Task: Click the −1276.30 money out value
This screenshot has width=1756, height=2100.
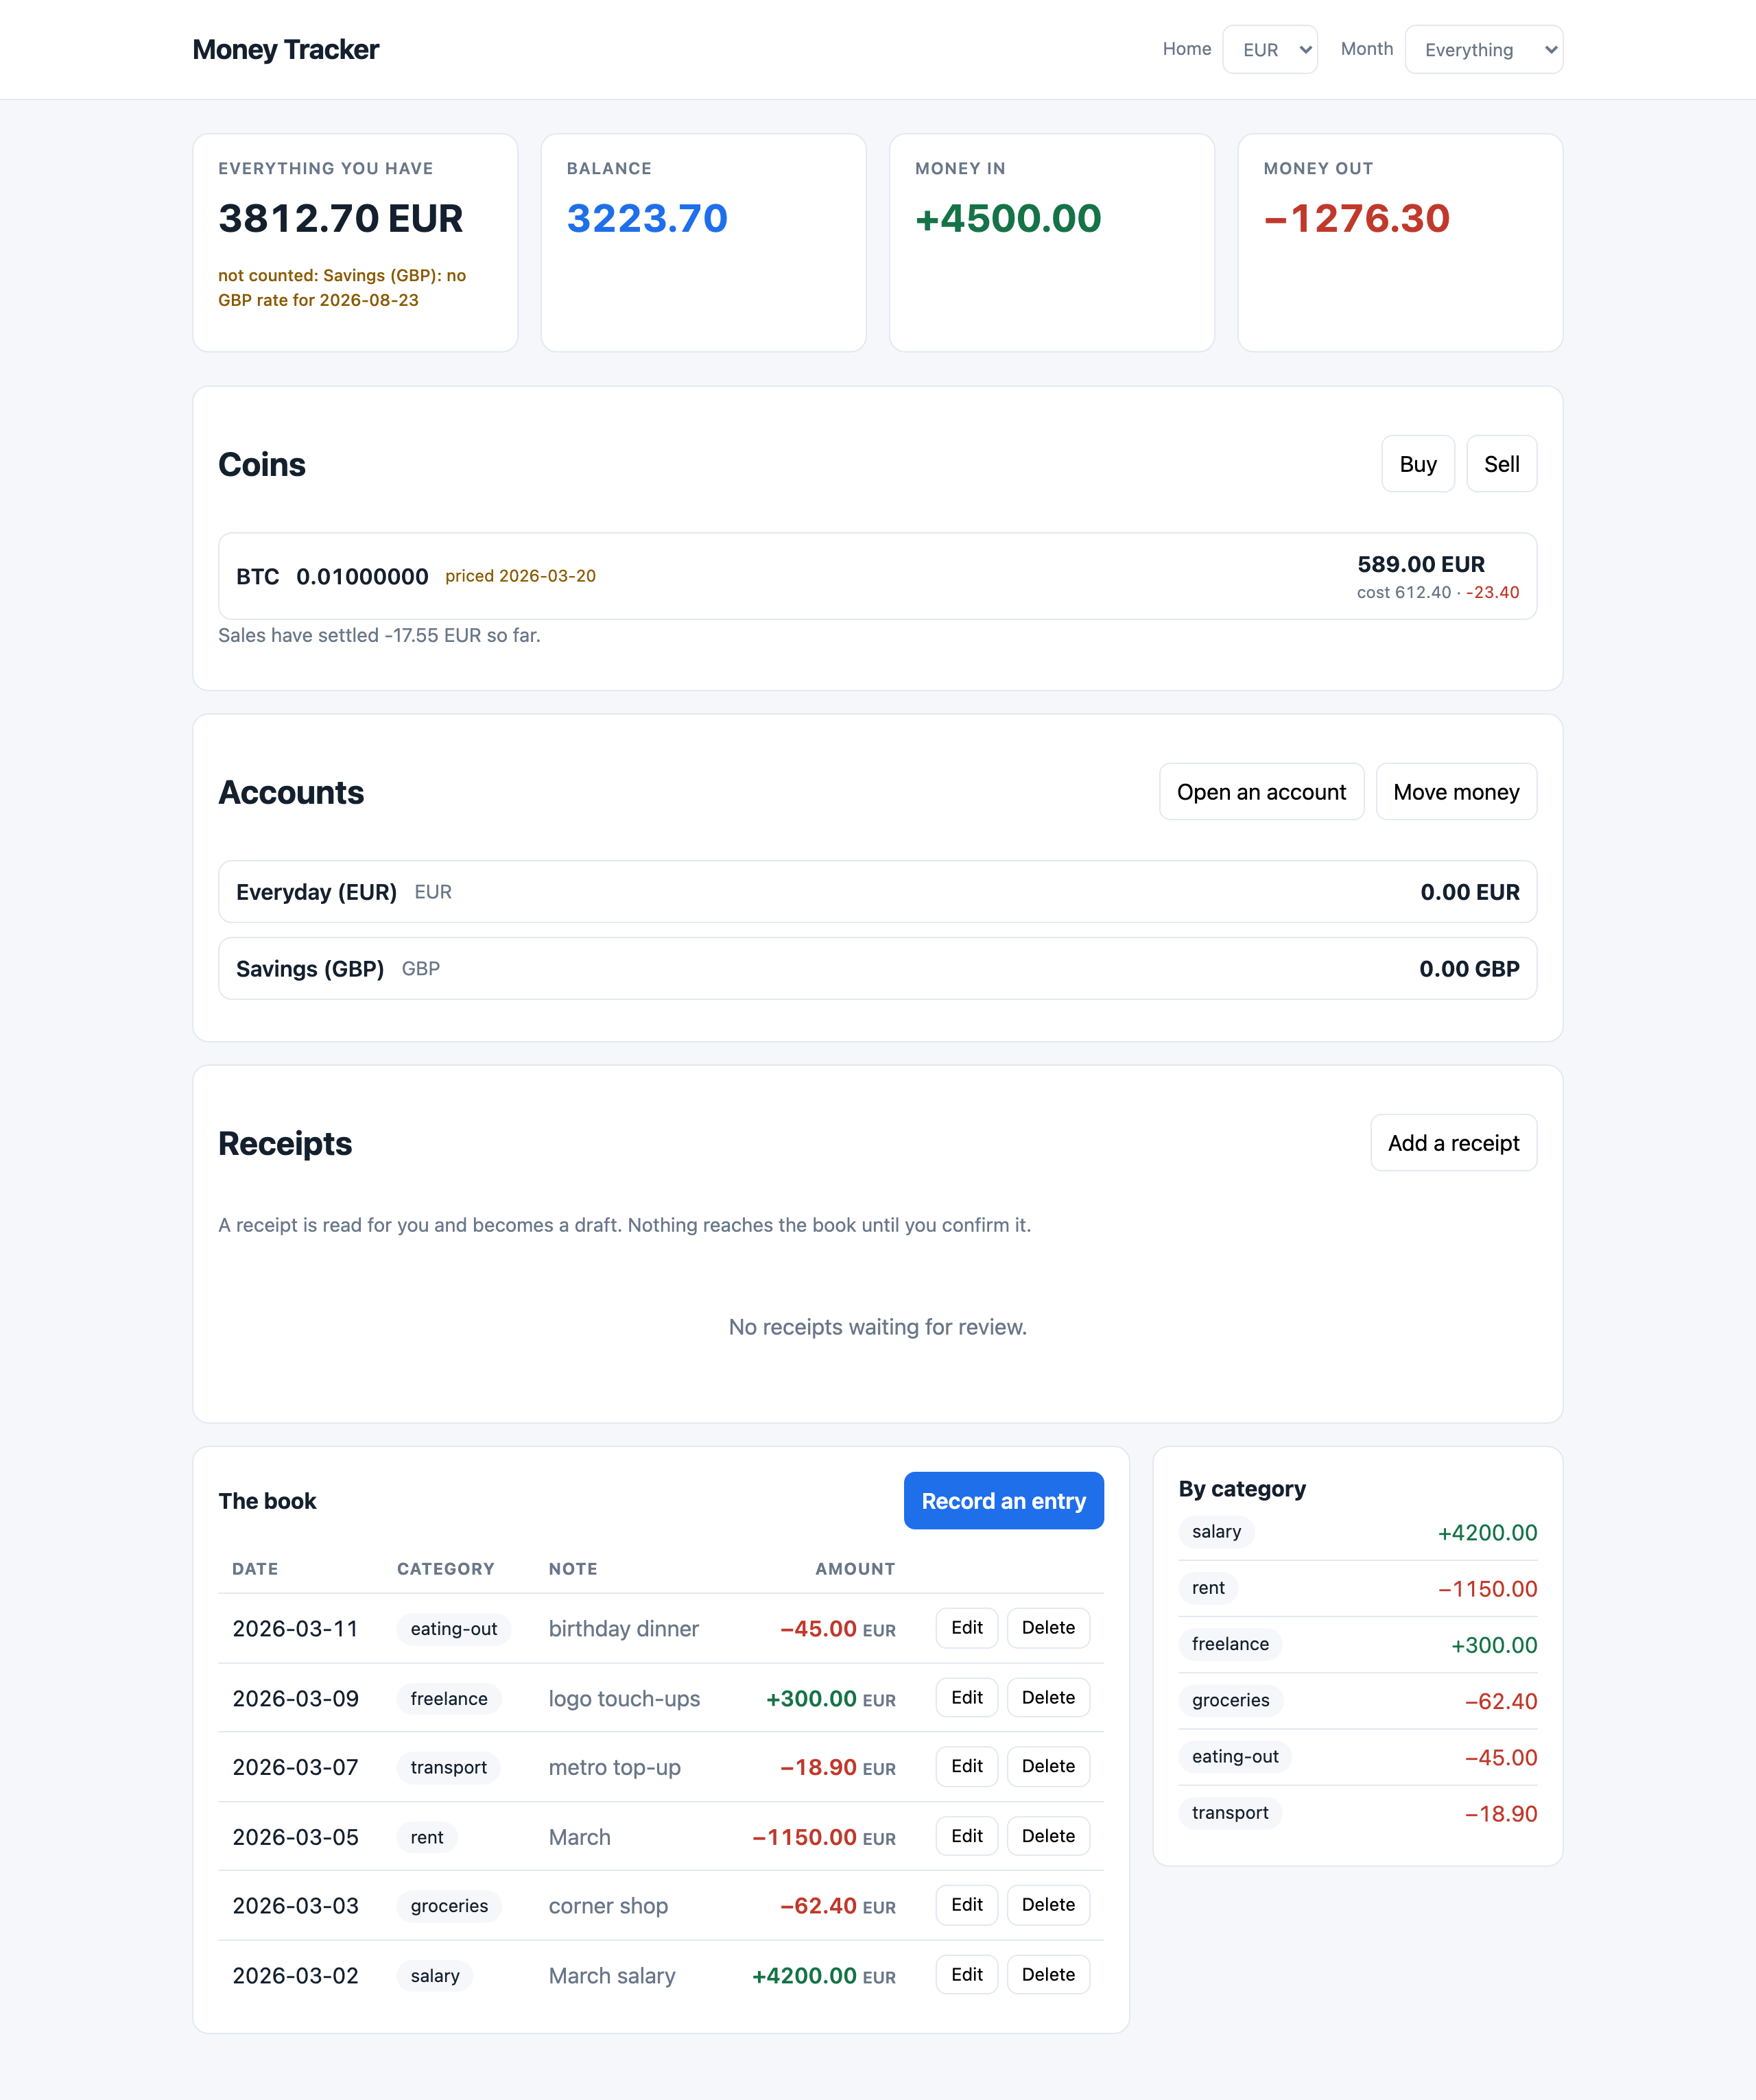Action: (x=1356, y=218)
